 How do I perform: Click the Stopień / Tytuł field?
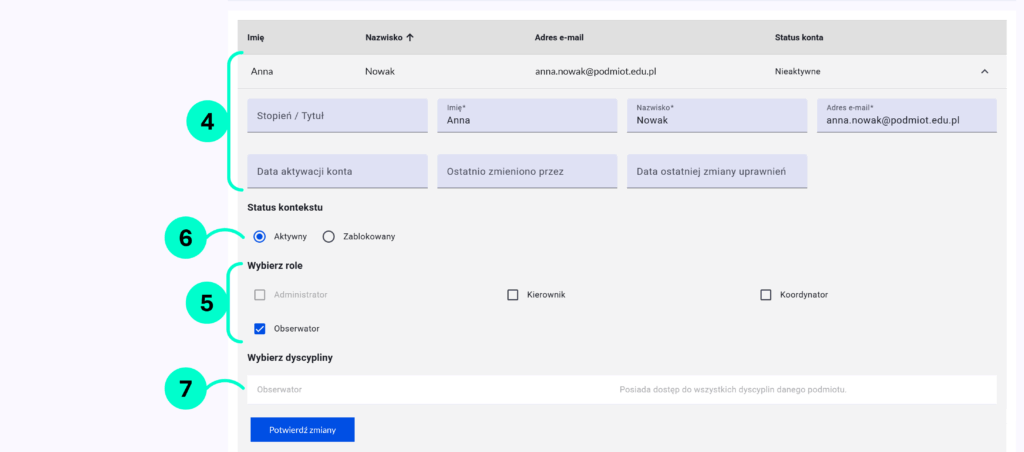click(337, 116)
